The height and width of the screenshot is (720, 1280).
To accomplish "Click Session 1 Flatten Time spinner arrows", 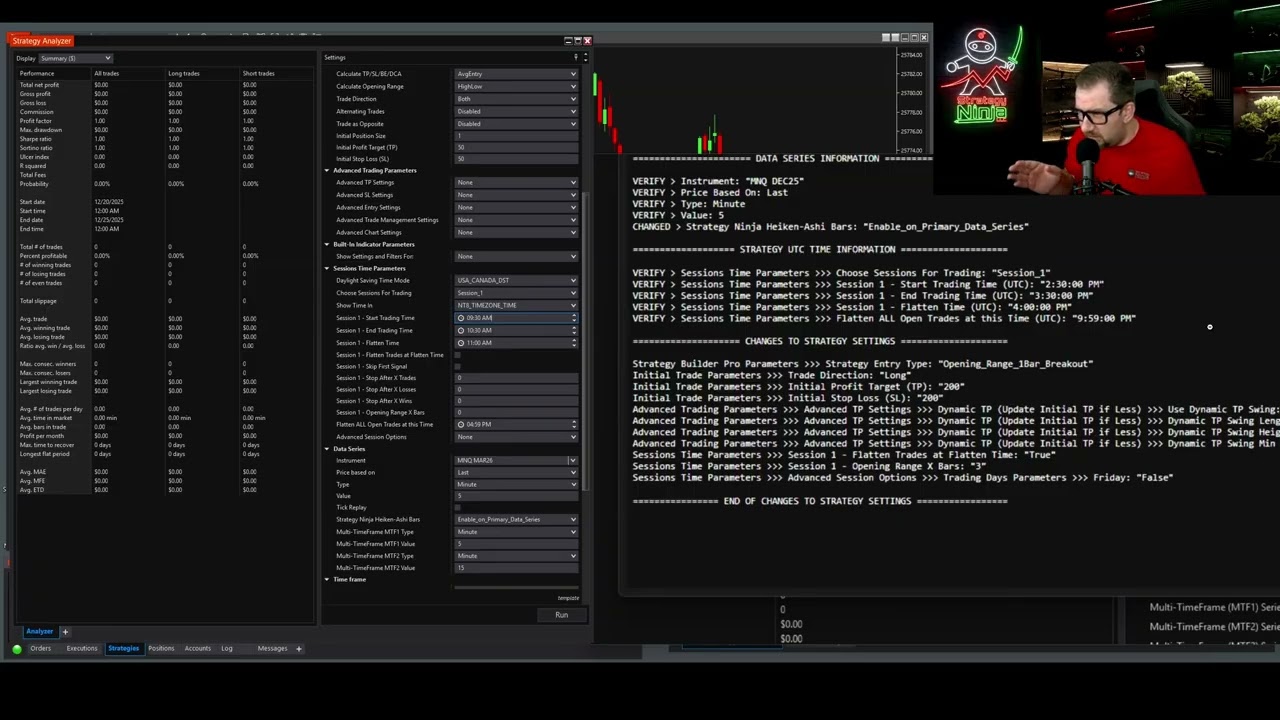I will coord(574,343).
